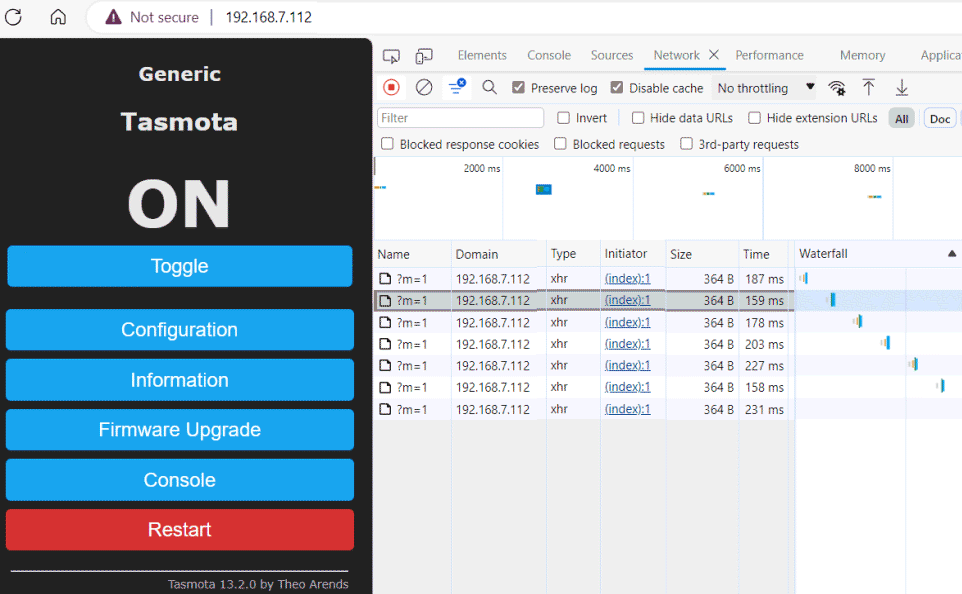Image resolution: width=962 pixels, height=594 pixels.
Task: Click the address bar URL 192.168.7.112
Action: [x=269, y=17]
